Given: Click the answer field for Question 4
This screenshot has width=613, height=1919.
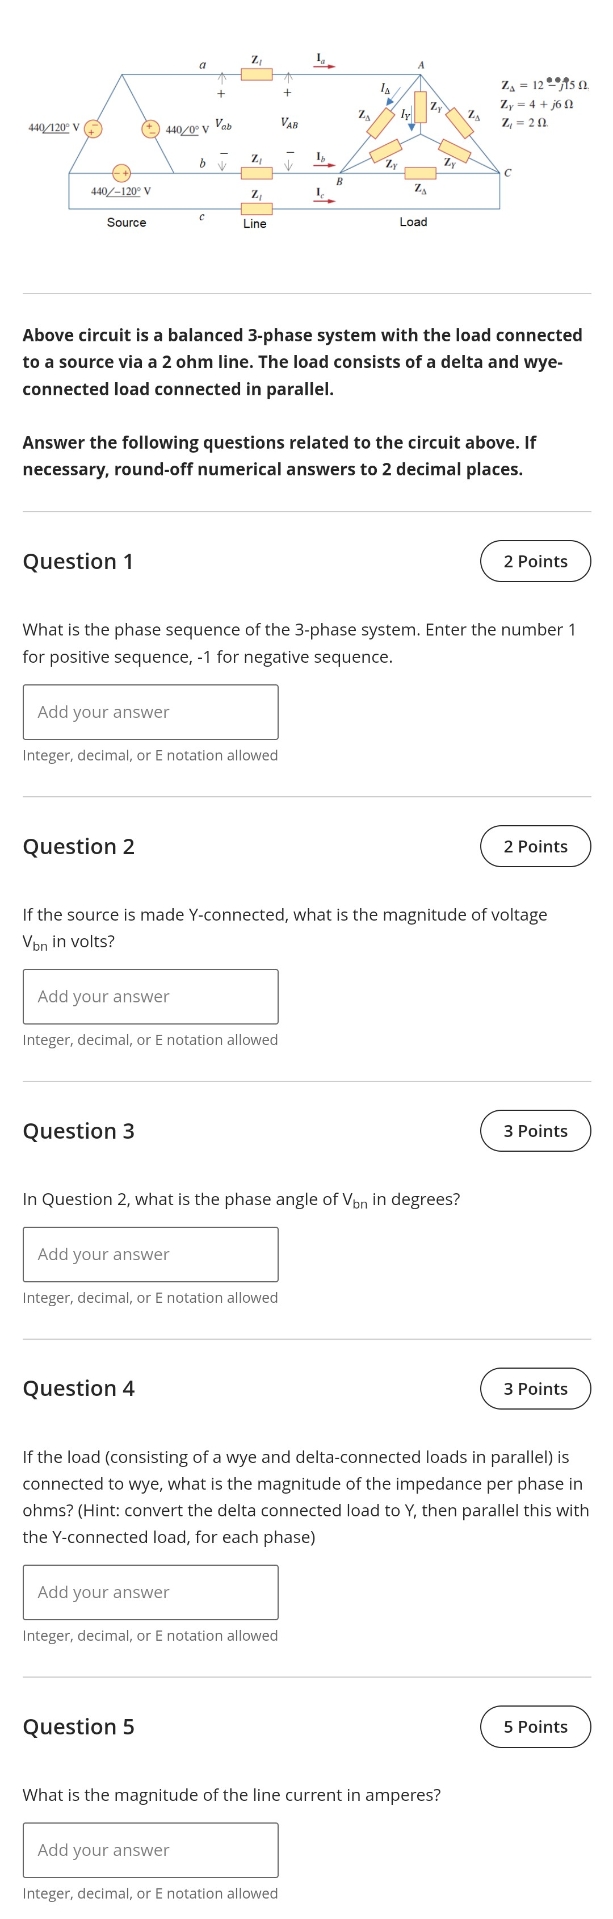Looking at the screenshot, I should pyautogui.click(x=150, y=1592).
